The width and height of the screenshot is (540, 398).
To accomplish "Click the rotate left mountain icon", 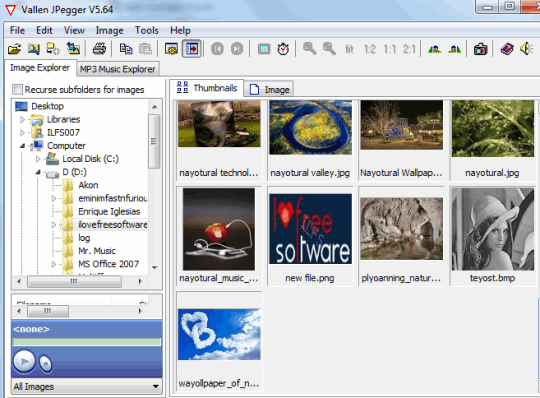I will (435, 49).
